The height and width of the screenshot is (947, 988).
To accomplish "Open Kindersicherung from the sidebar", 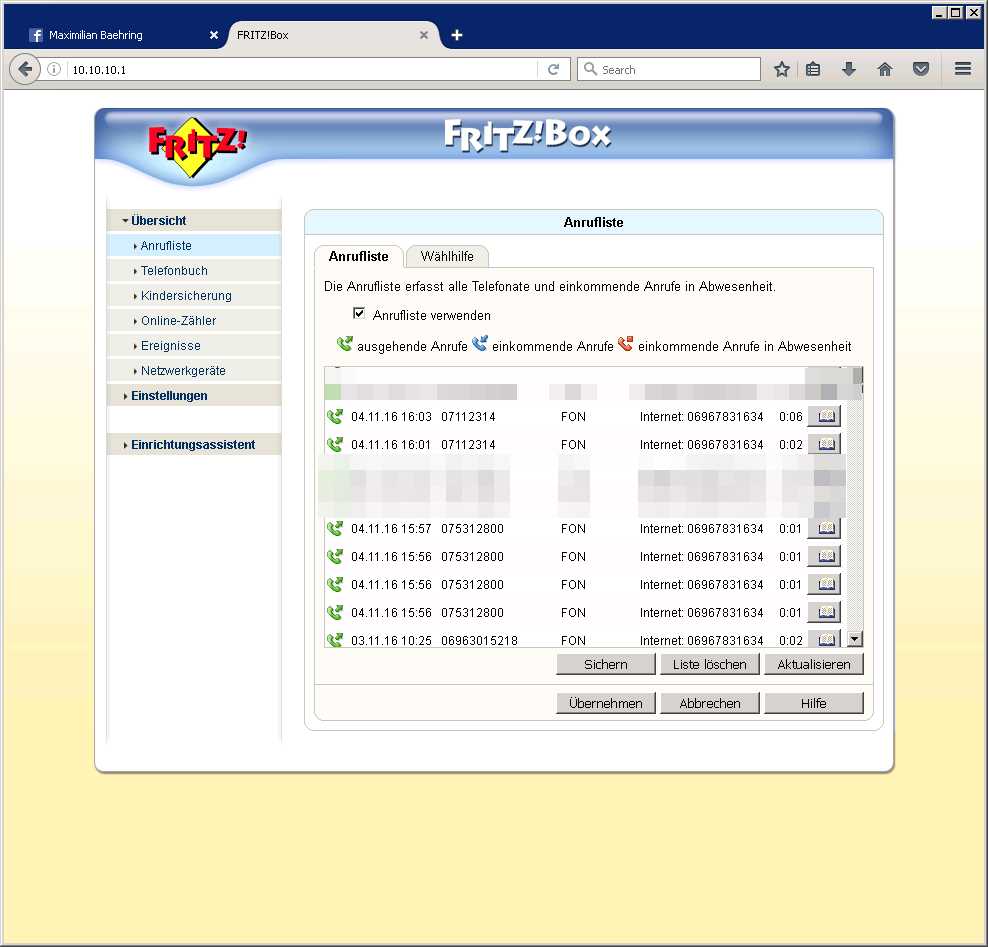I will coord(194,296).
